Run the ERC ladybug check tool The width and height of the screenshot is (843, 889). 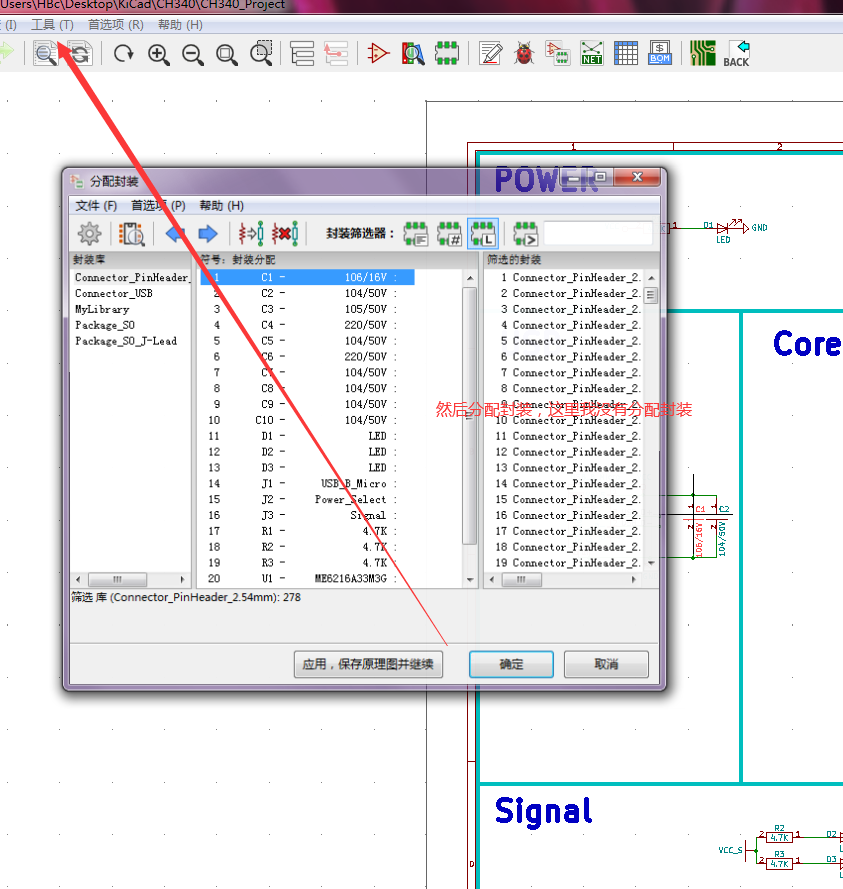coord(523,53)
